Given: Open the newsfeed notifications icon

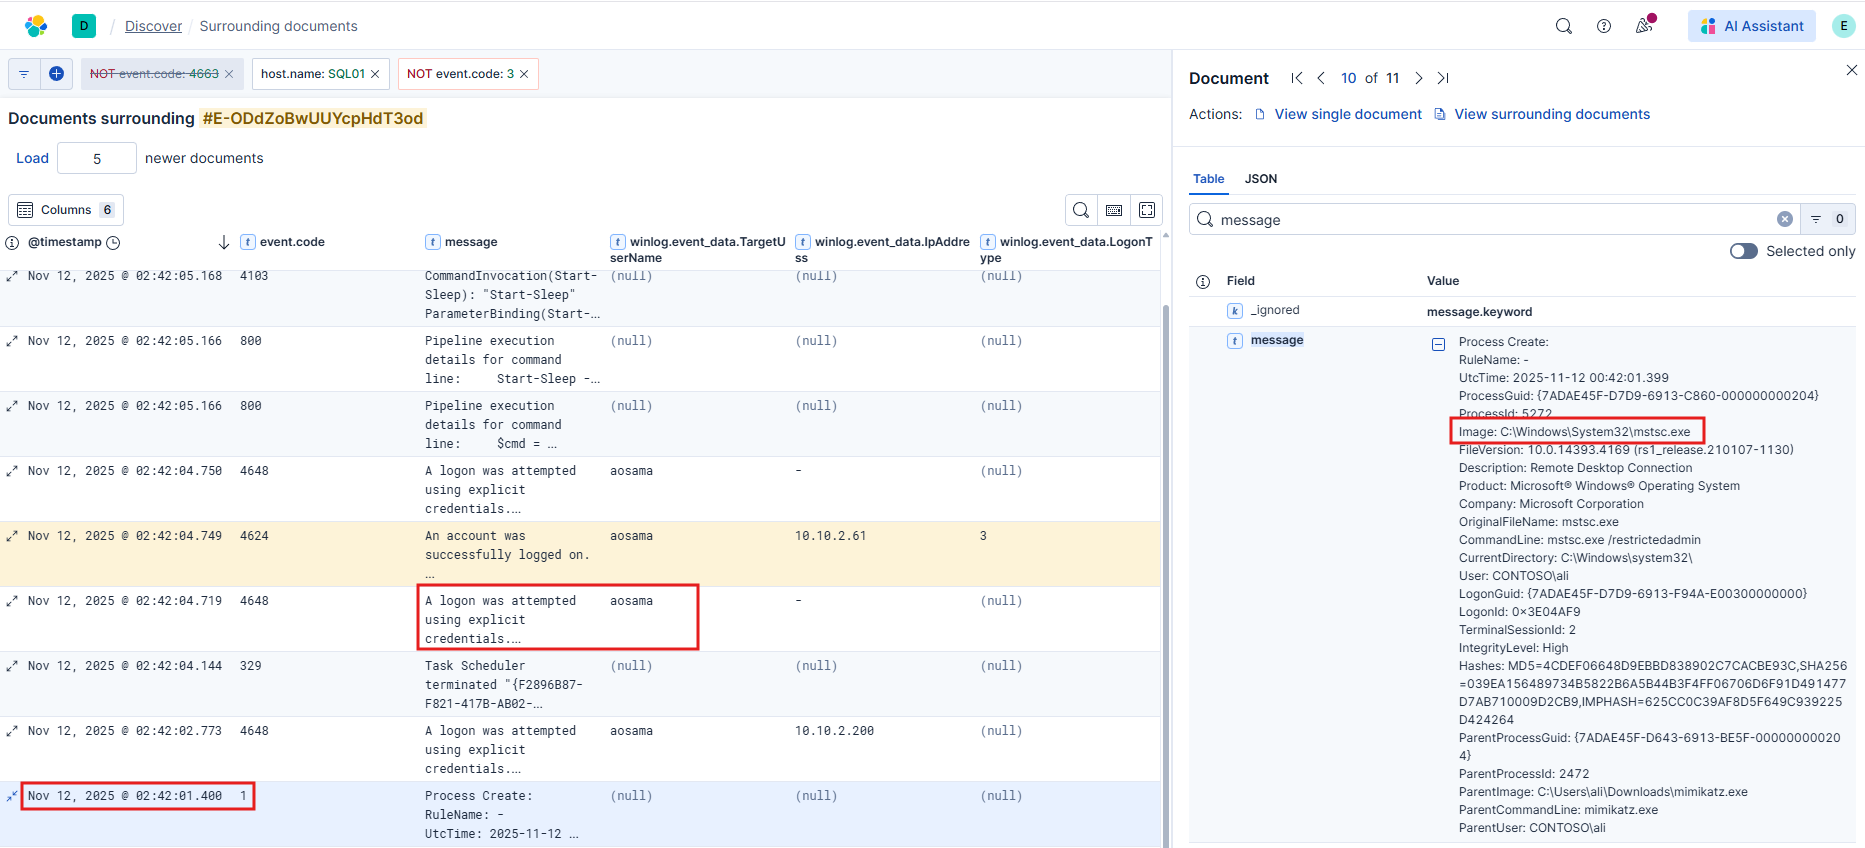Looking at the screenshot, I should pos(1644,26).
